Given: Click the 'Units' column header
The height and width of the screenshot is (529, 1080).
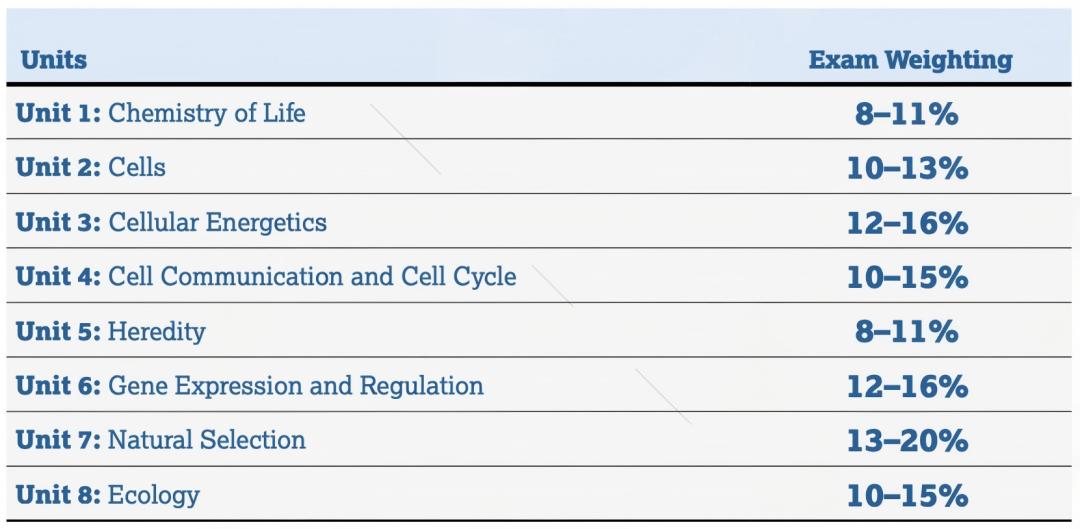Looking at the screenshot, I should pos(54,60).
